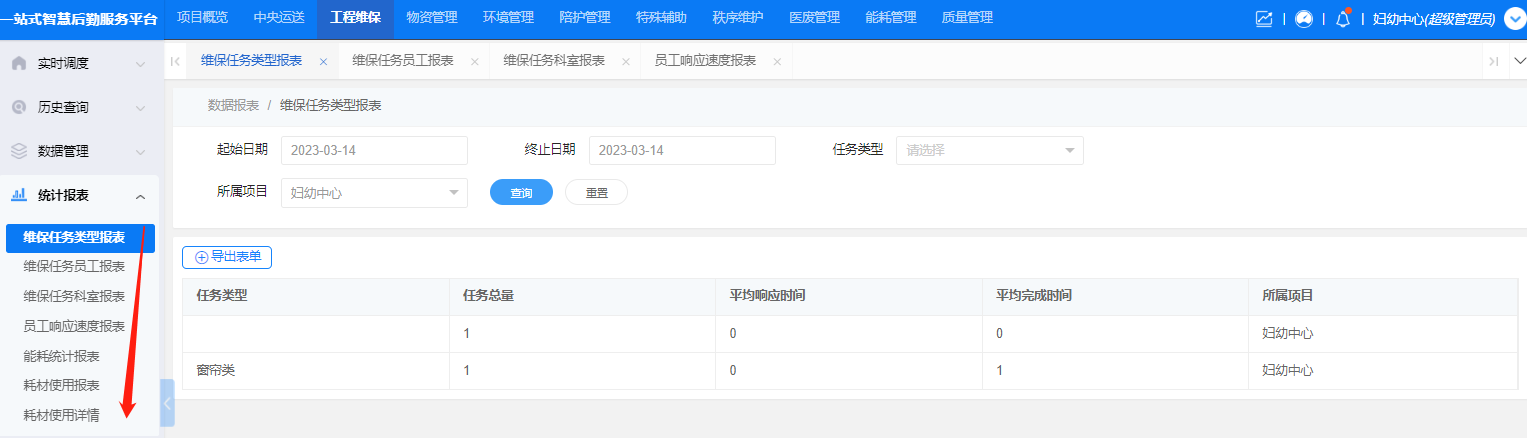
Task: Select 维保任务员工报表 in the sidebar
Action: click(x=74, y=266)
